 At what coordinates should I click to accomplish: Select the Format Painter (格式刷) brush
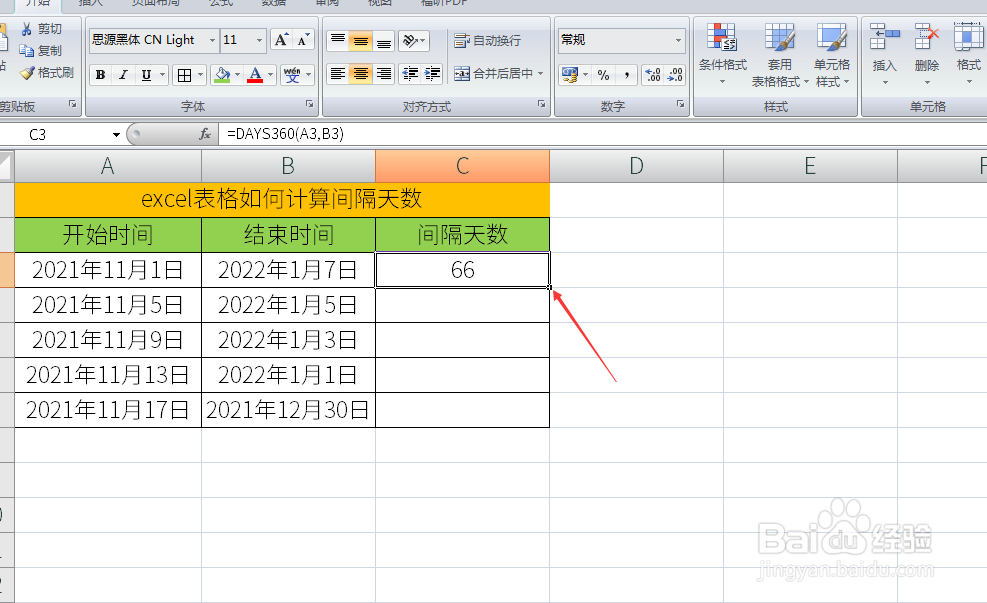(27, 73)
